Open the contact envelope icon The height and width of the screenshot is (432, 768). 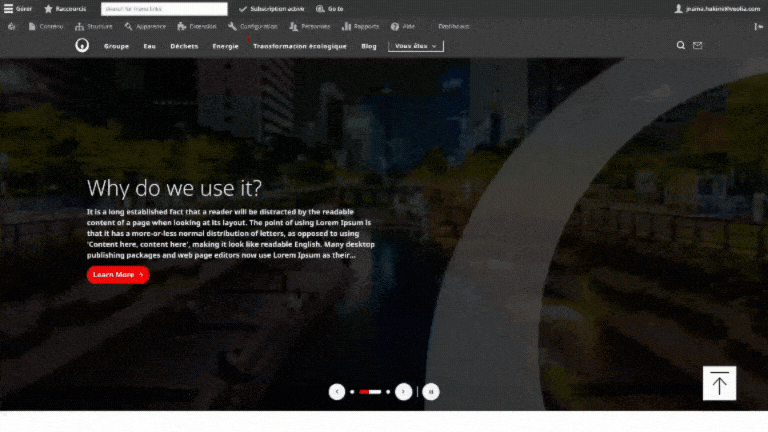(697, 46)
